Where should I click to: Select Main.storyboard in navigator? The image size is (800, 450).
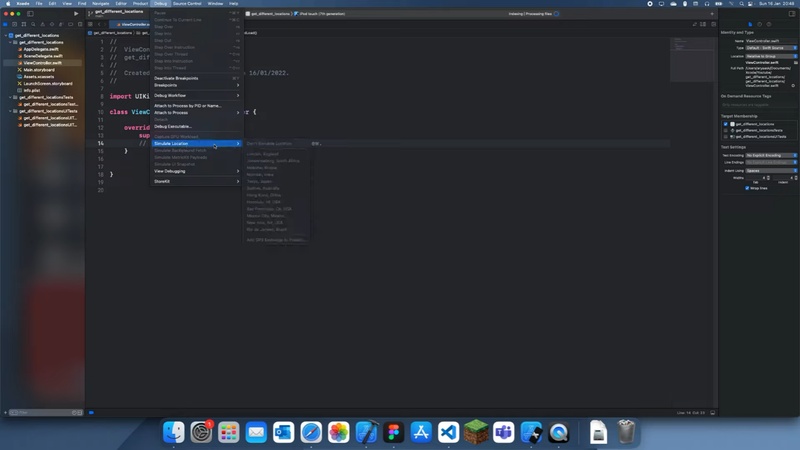[x=37, y=69]
